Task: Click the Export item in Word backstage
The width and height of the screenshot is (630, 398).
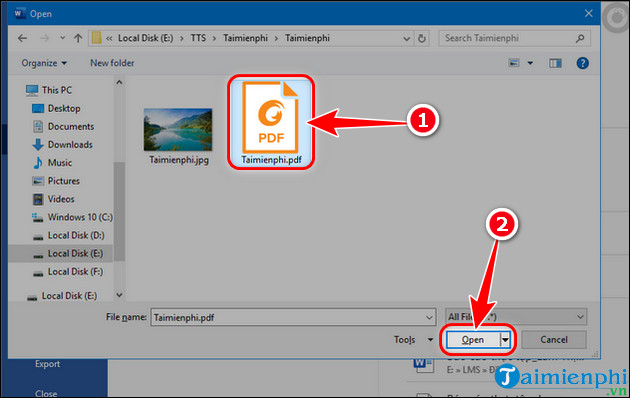Action: (x=47, y=364)
